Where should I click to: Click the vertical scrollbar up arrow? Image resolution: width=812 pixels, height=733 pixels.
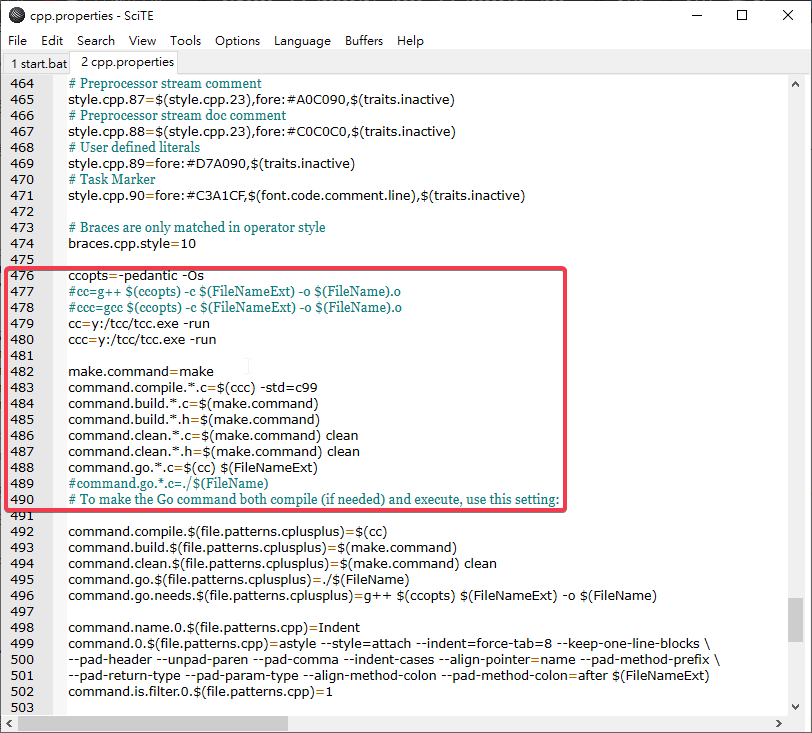[x=795, y=83]
